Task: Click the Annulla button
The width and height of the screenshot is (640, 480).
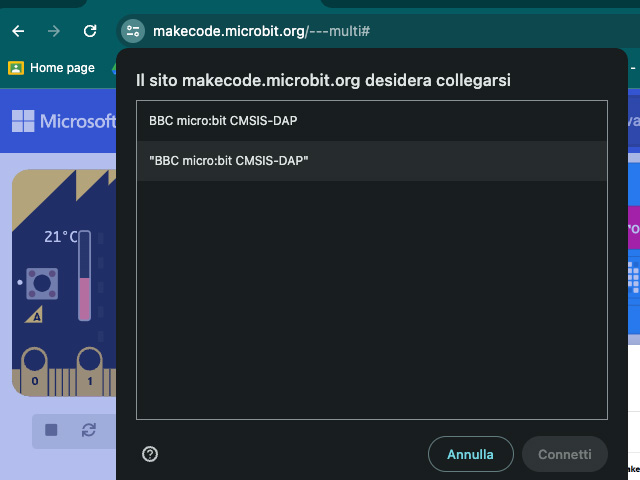Action: [x=470, y=454]
